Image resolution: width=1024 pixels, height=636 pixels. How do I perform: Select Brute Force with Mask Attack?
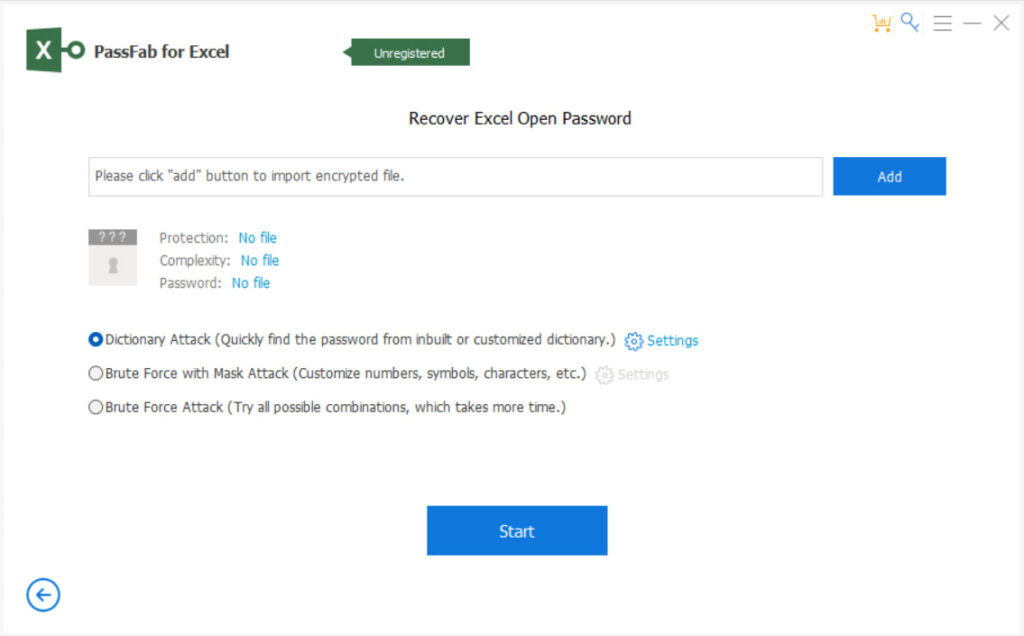tap(95, 374)
